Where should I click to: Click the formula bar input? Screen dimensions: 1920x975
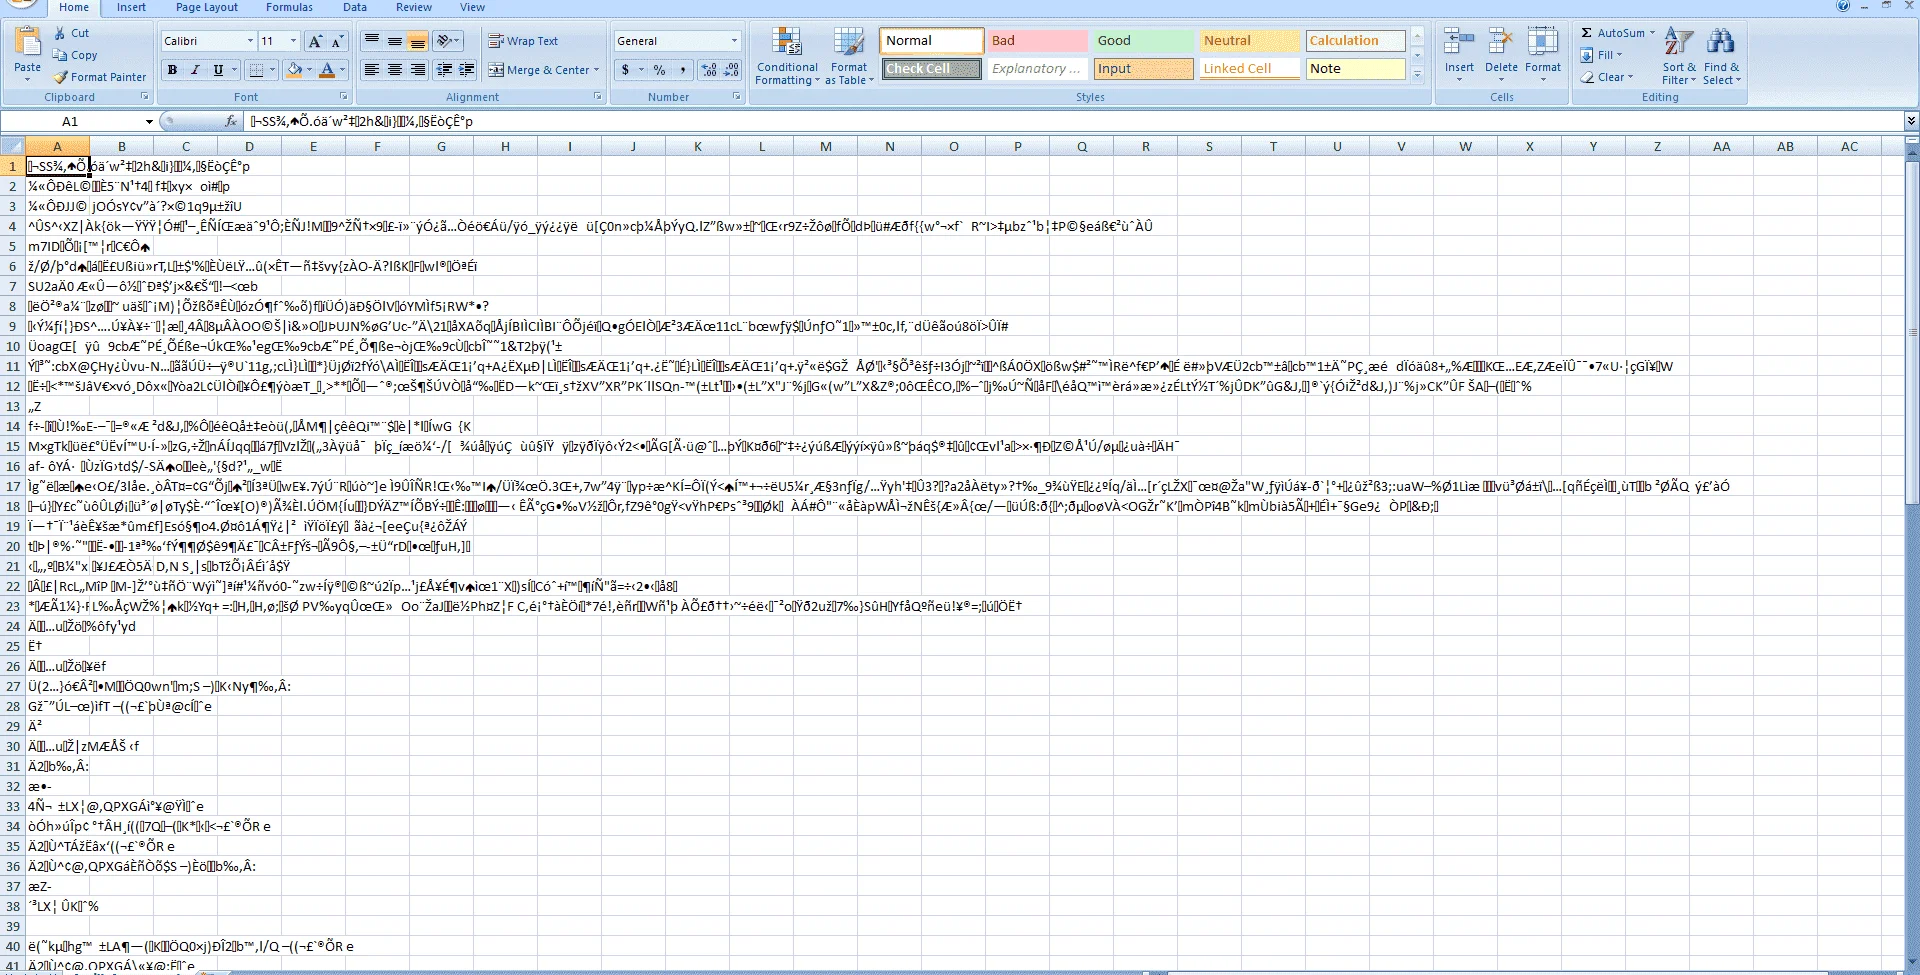click(1072, 121)
